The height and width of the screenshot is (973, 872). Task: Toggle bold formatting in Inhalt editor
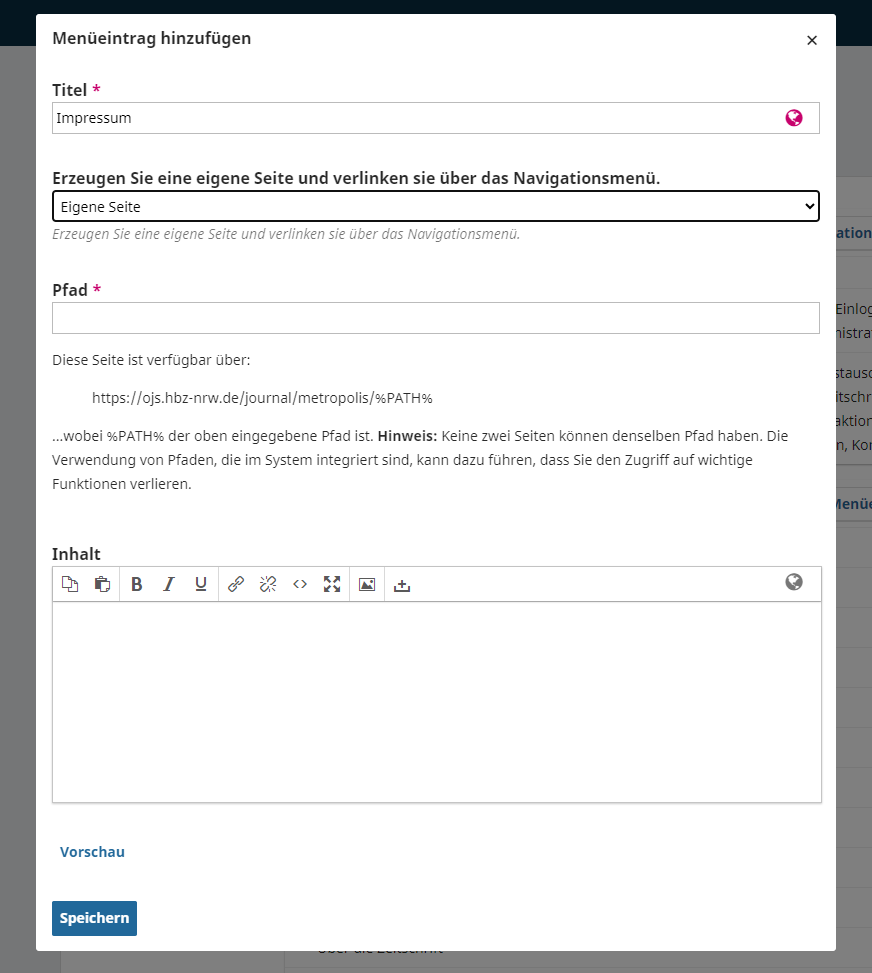point(137,585)
